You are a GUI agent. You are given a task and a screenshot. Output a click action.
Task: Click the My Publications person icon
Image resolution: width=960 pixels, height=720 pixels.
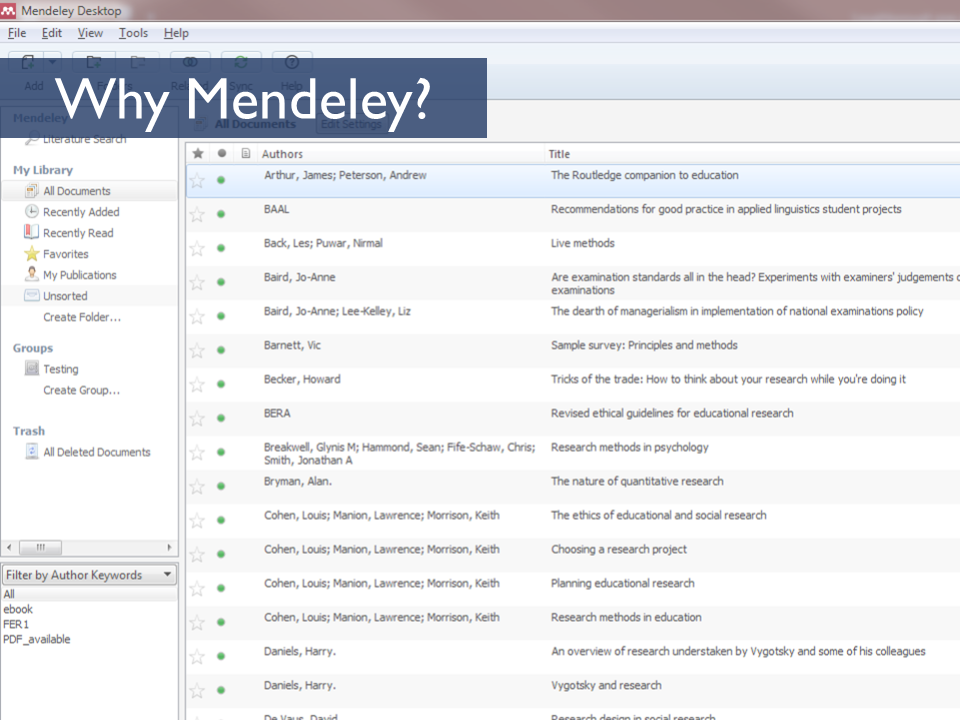[32, 275]
